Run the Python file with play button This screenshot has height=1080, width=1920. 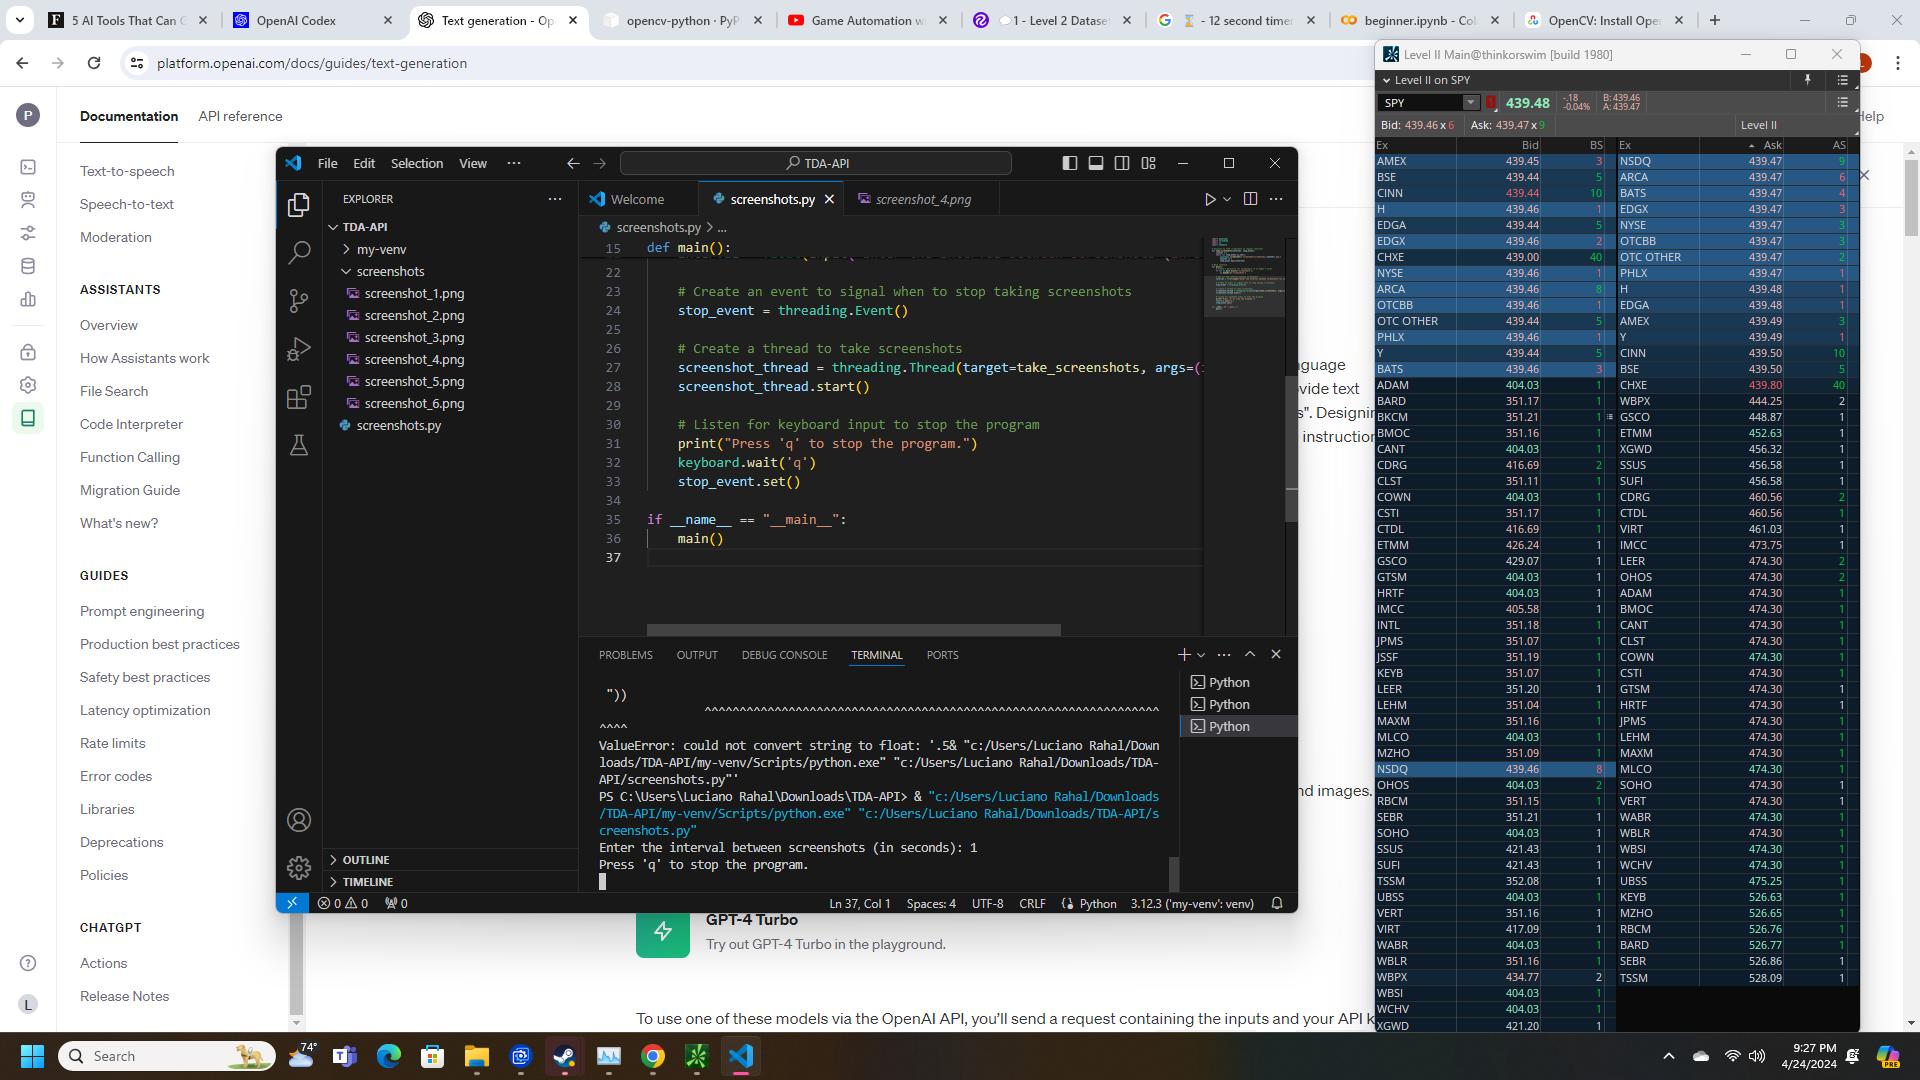[x=1209, y=199]
